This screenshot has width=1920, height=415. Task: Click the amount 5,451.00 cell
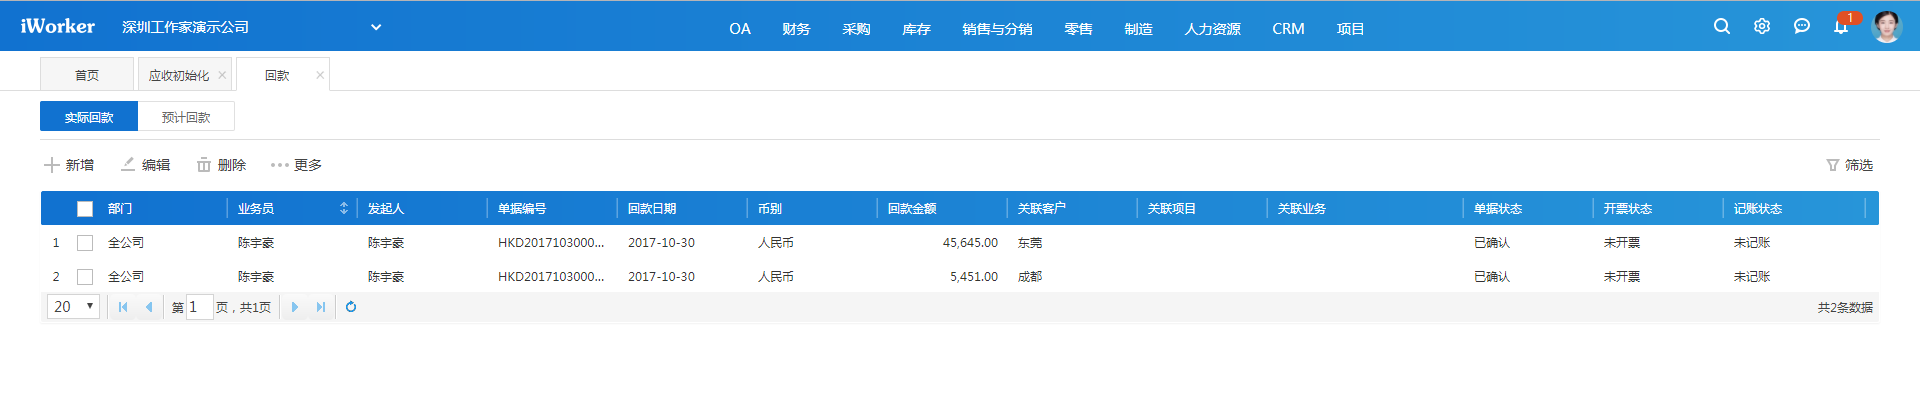[974, 277]
